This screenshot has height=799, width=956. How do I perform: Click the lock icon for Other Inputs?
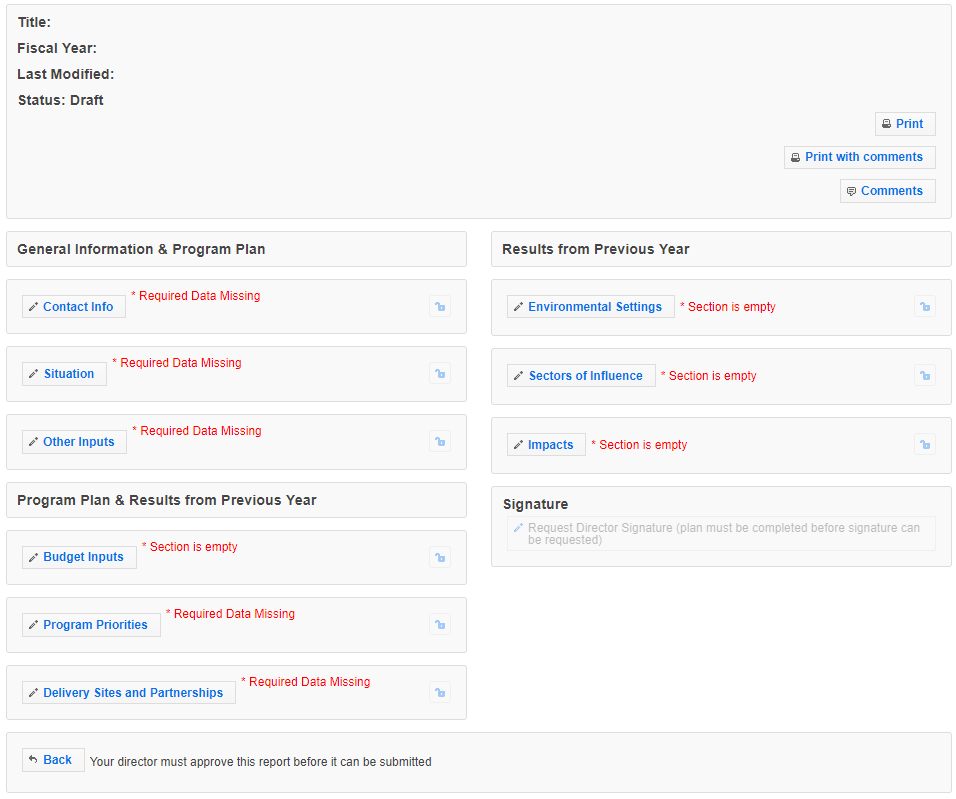point(440,442)
